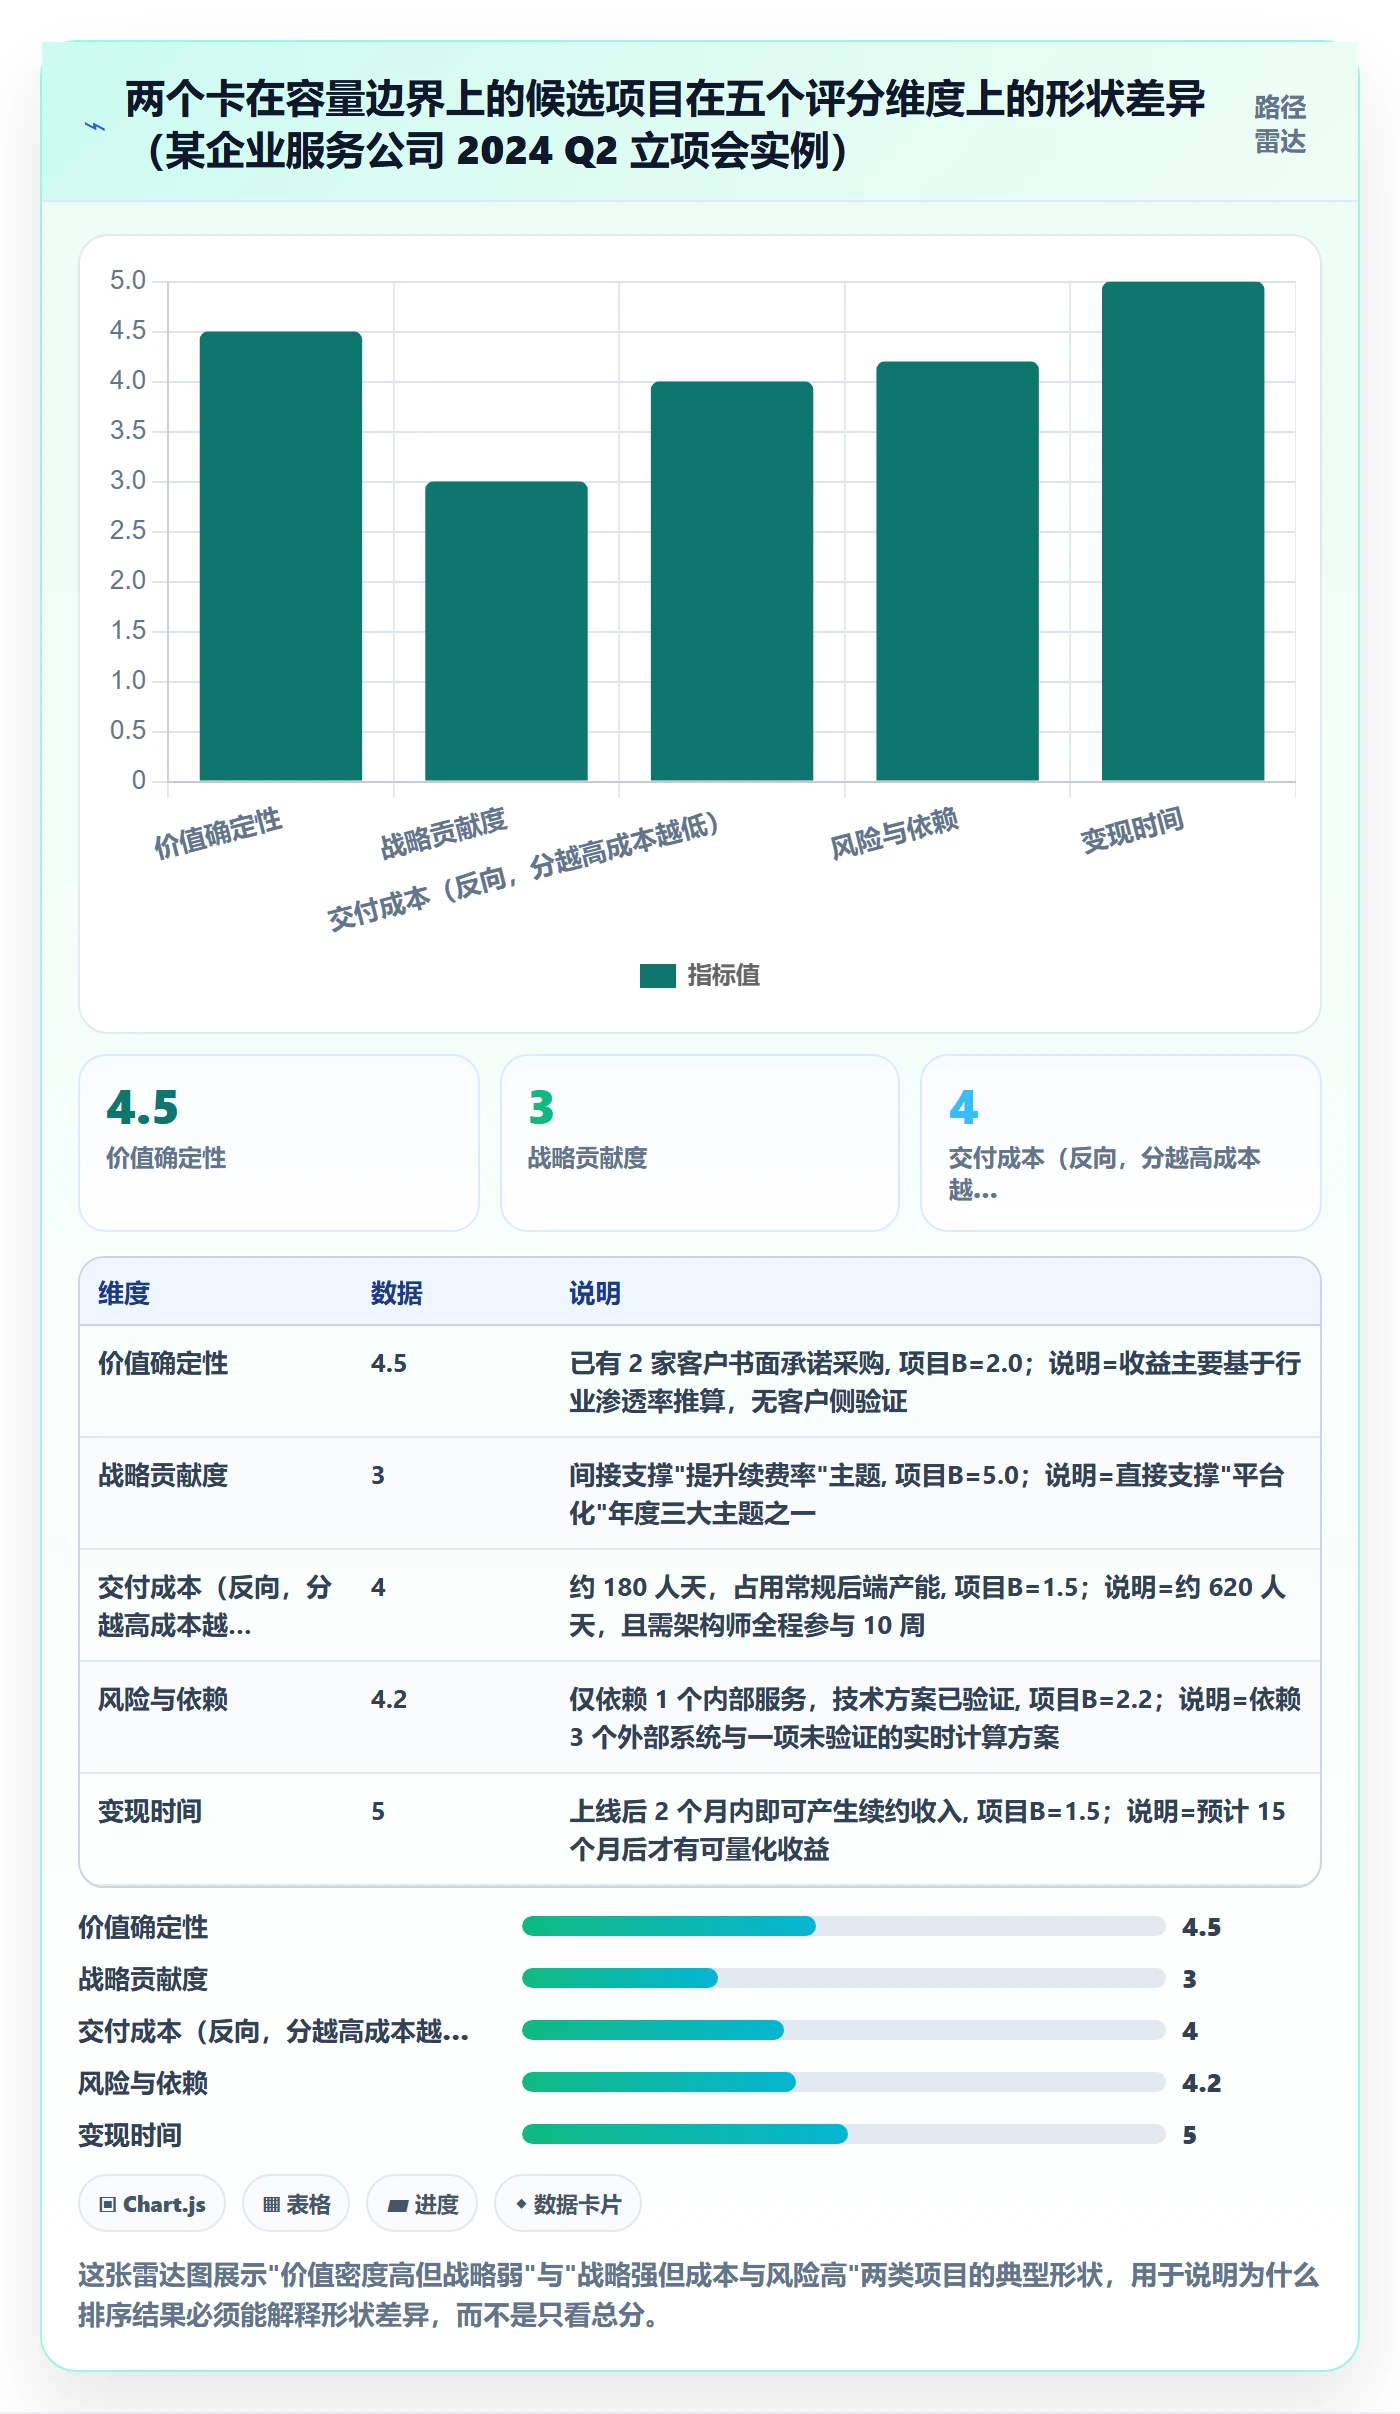Click the 5.0 y-axis tick label
Screen dimensions: 1400x2414
tap(128, 281)
